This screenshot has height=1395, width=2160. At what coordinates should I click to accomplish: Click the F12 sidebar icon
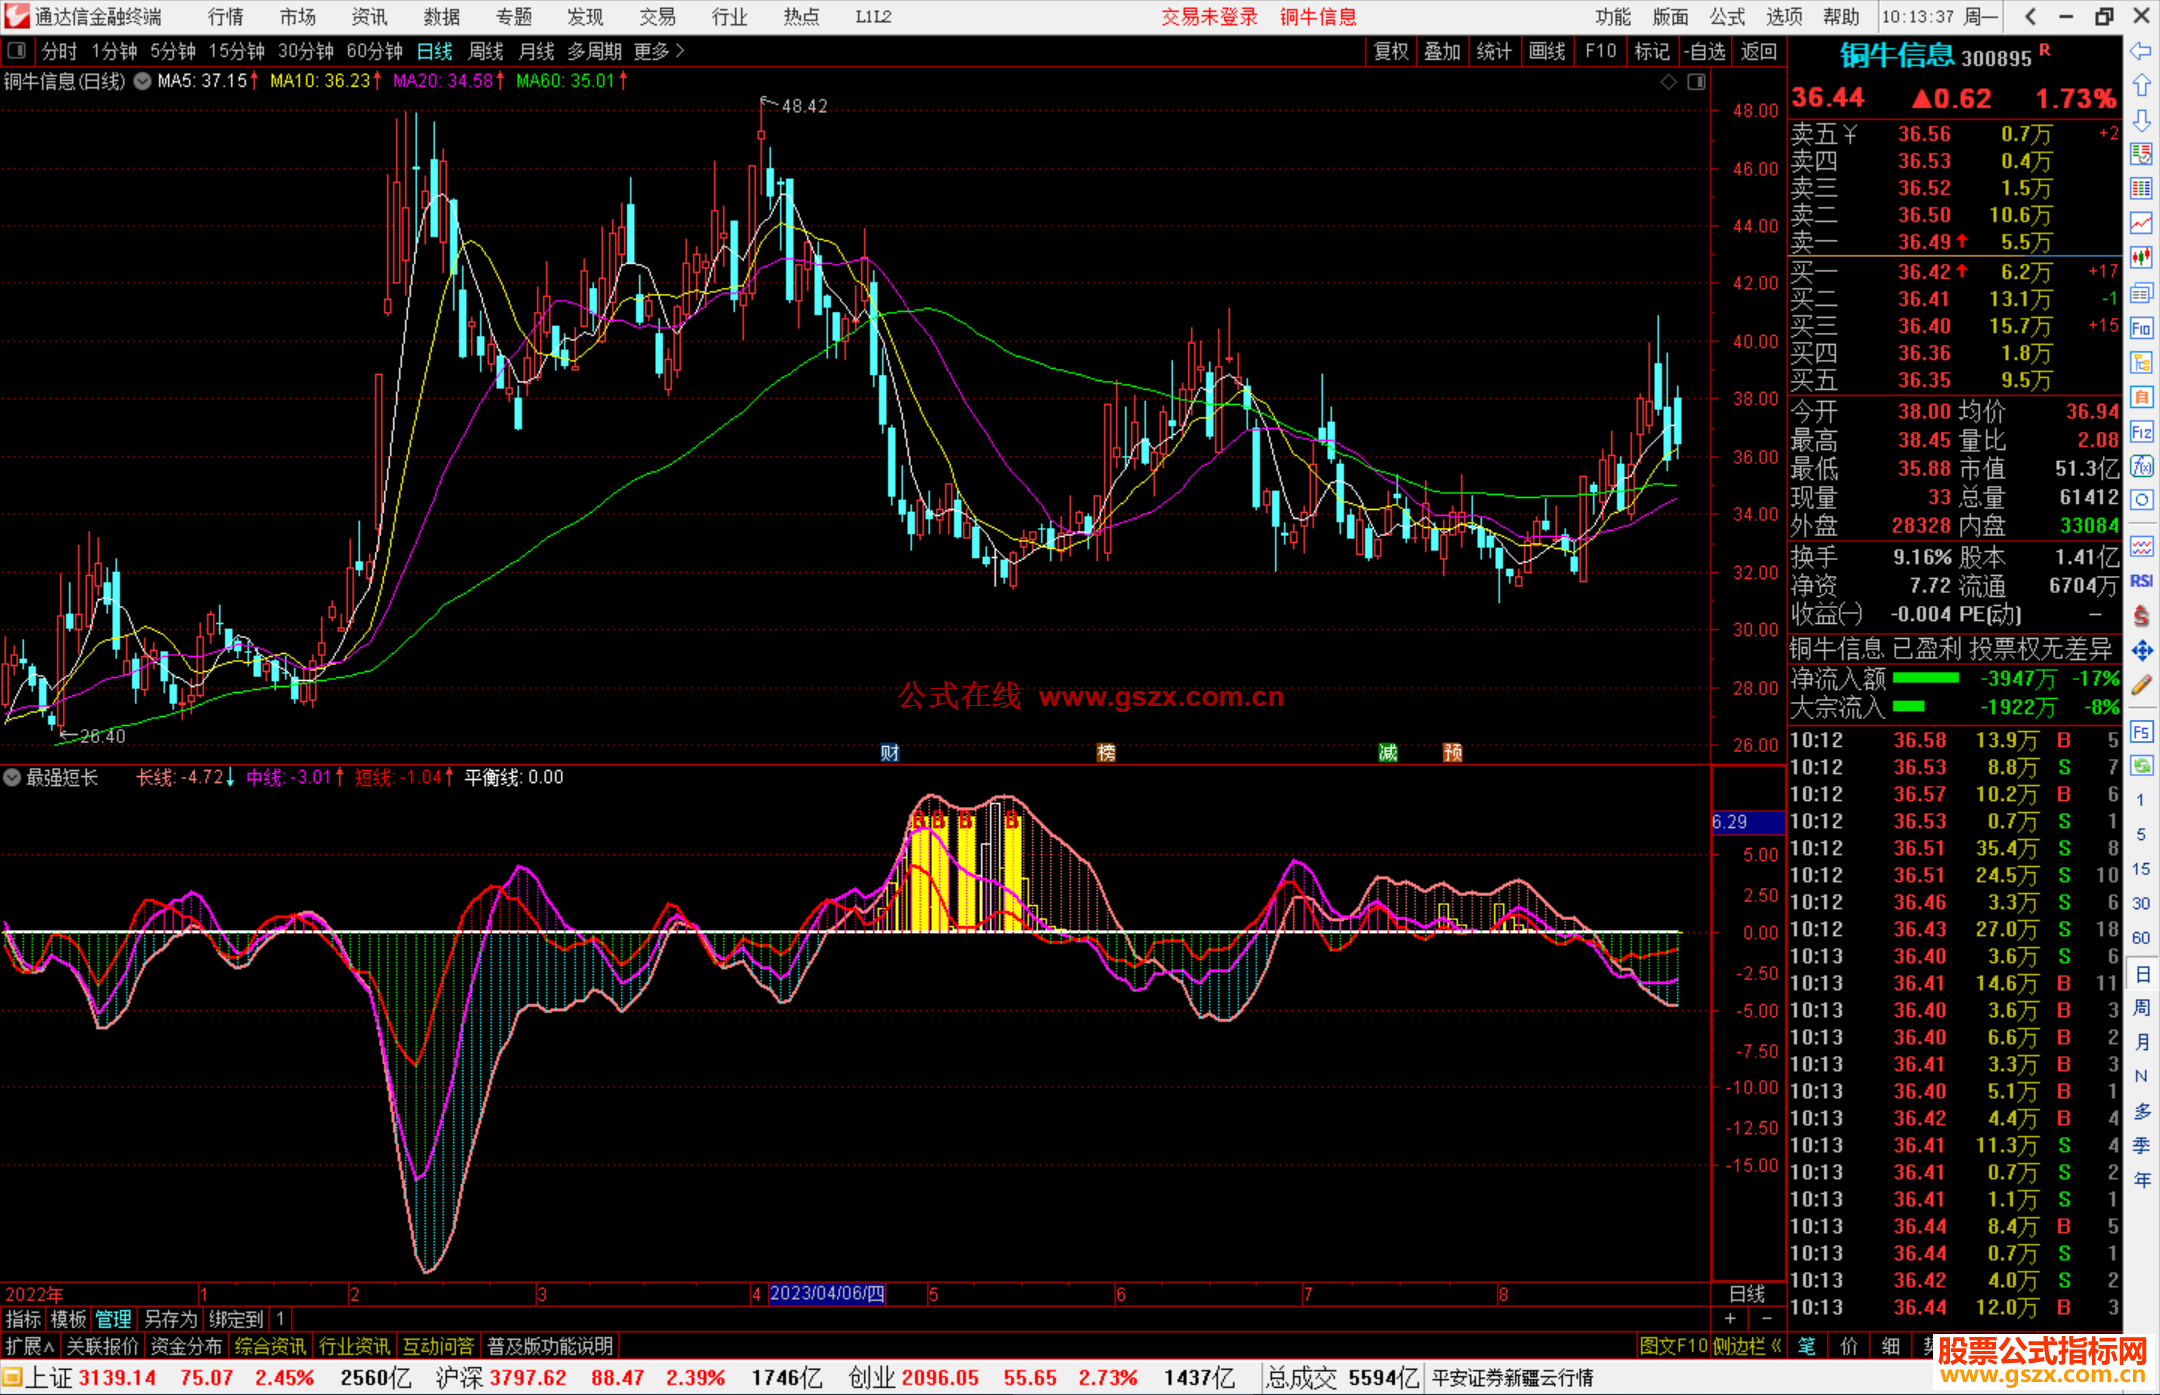(2141, 432)
